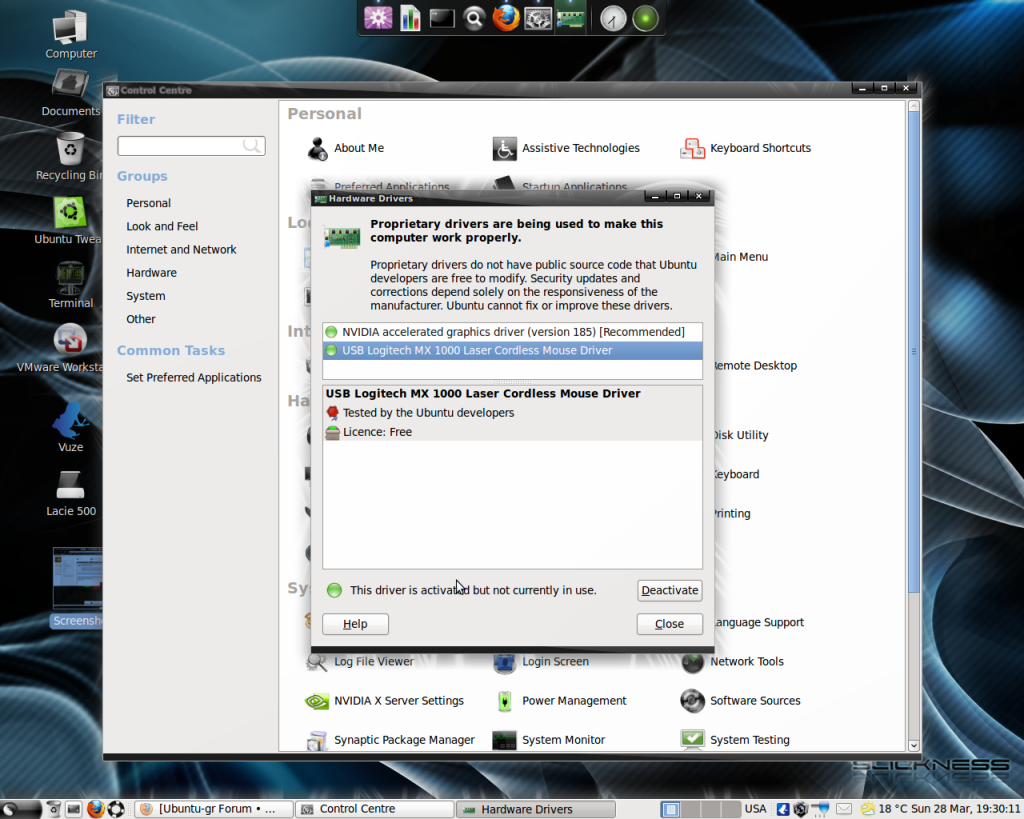Open Login Screen settings
Viewport: 1024px width, 819px height.
541,662
